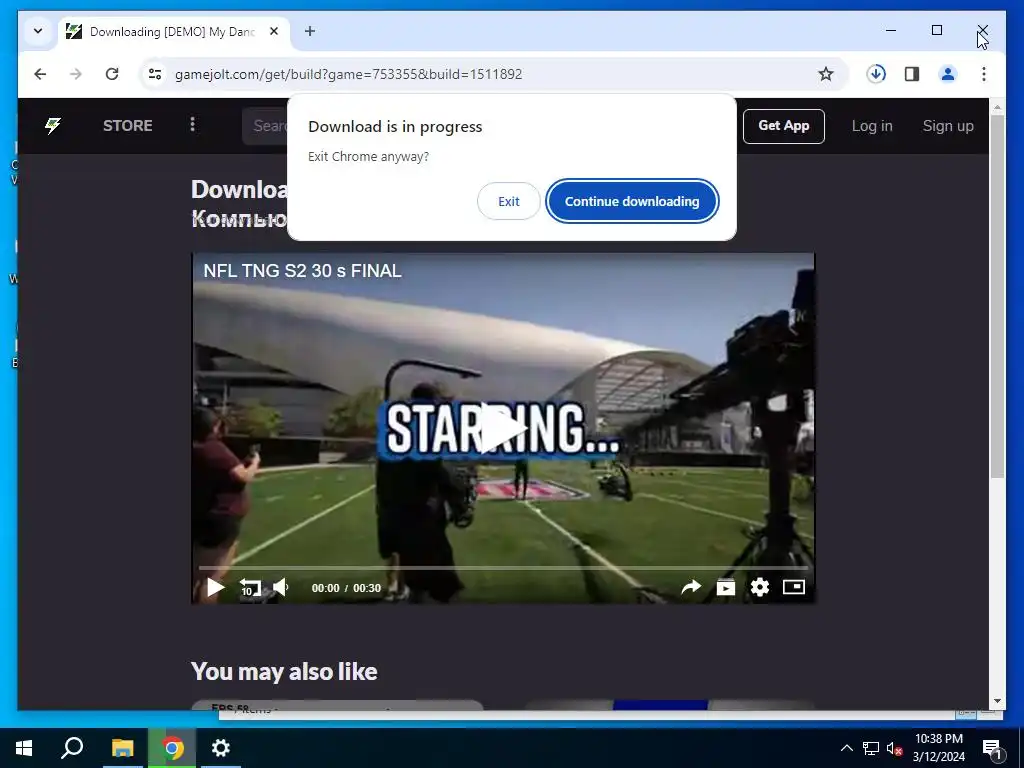Go back with the browser back arrow
Image resolution: width=1024 pixels, height=768 pixels.
click(x=40, y=74)
